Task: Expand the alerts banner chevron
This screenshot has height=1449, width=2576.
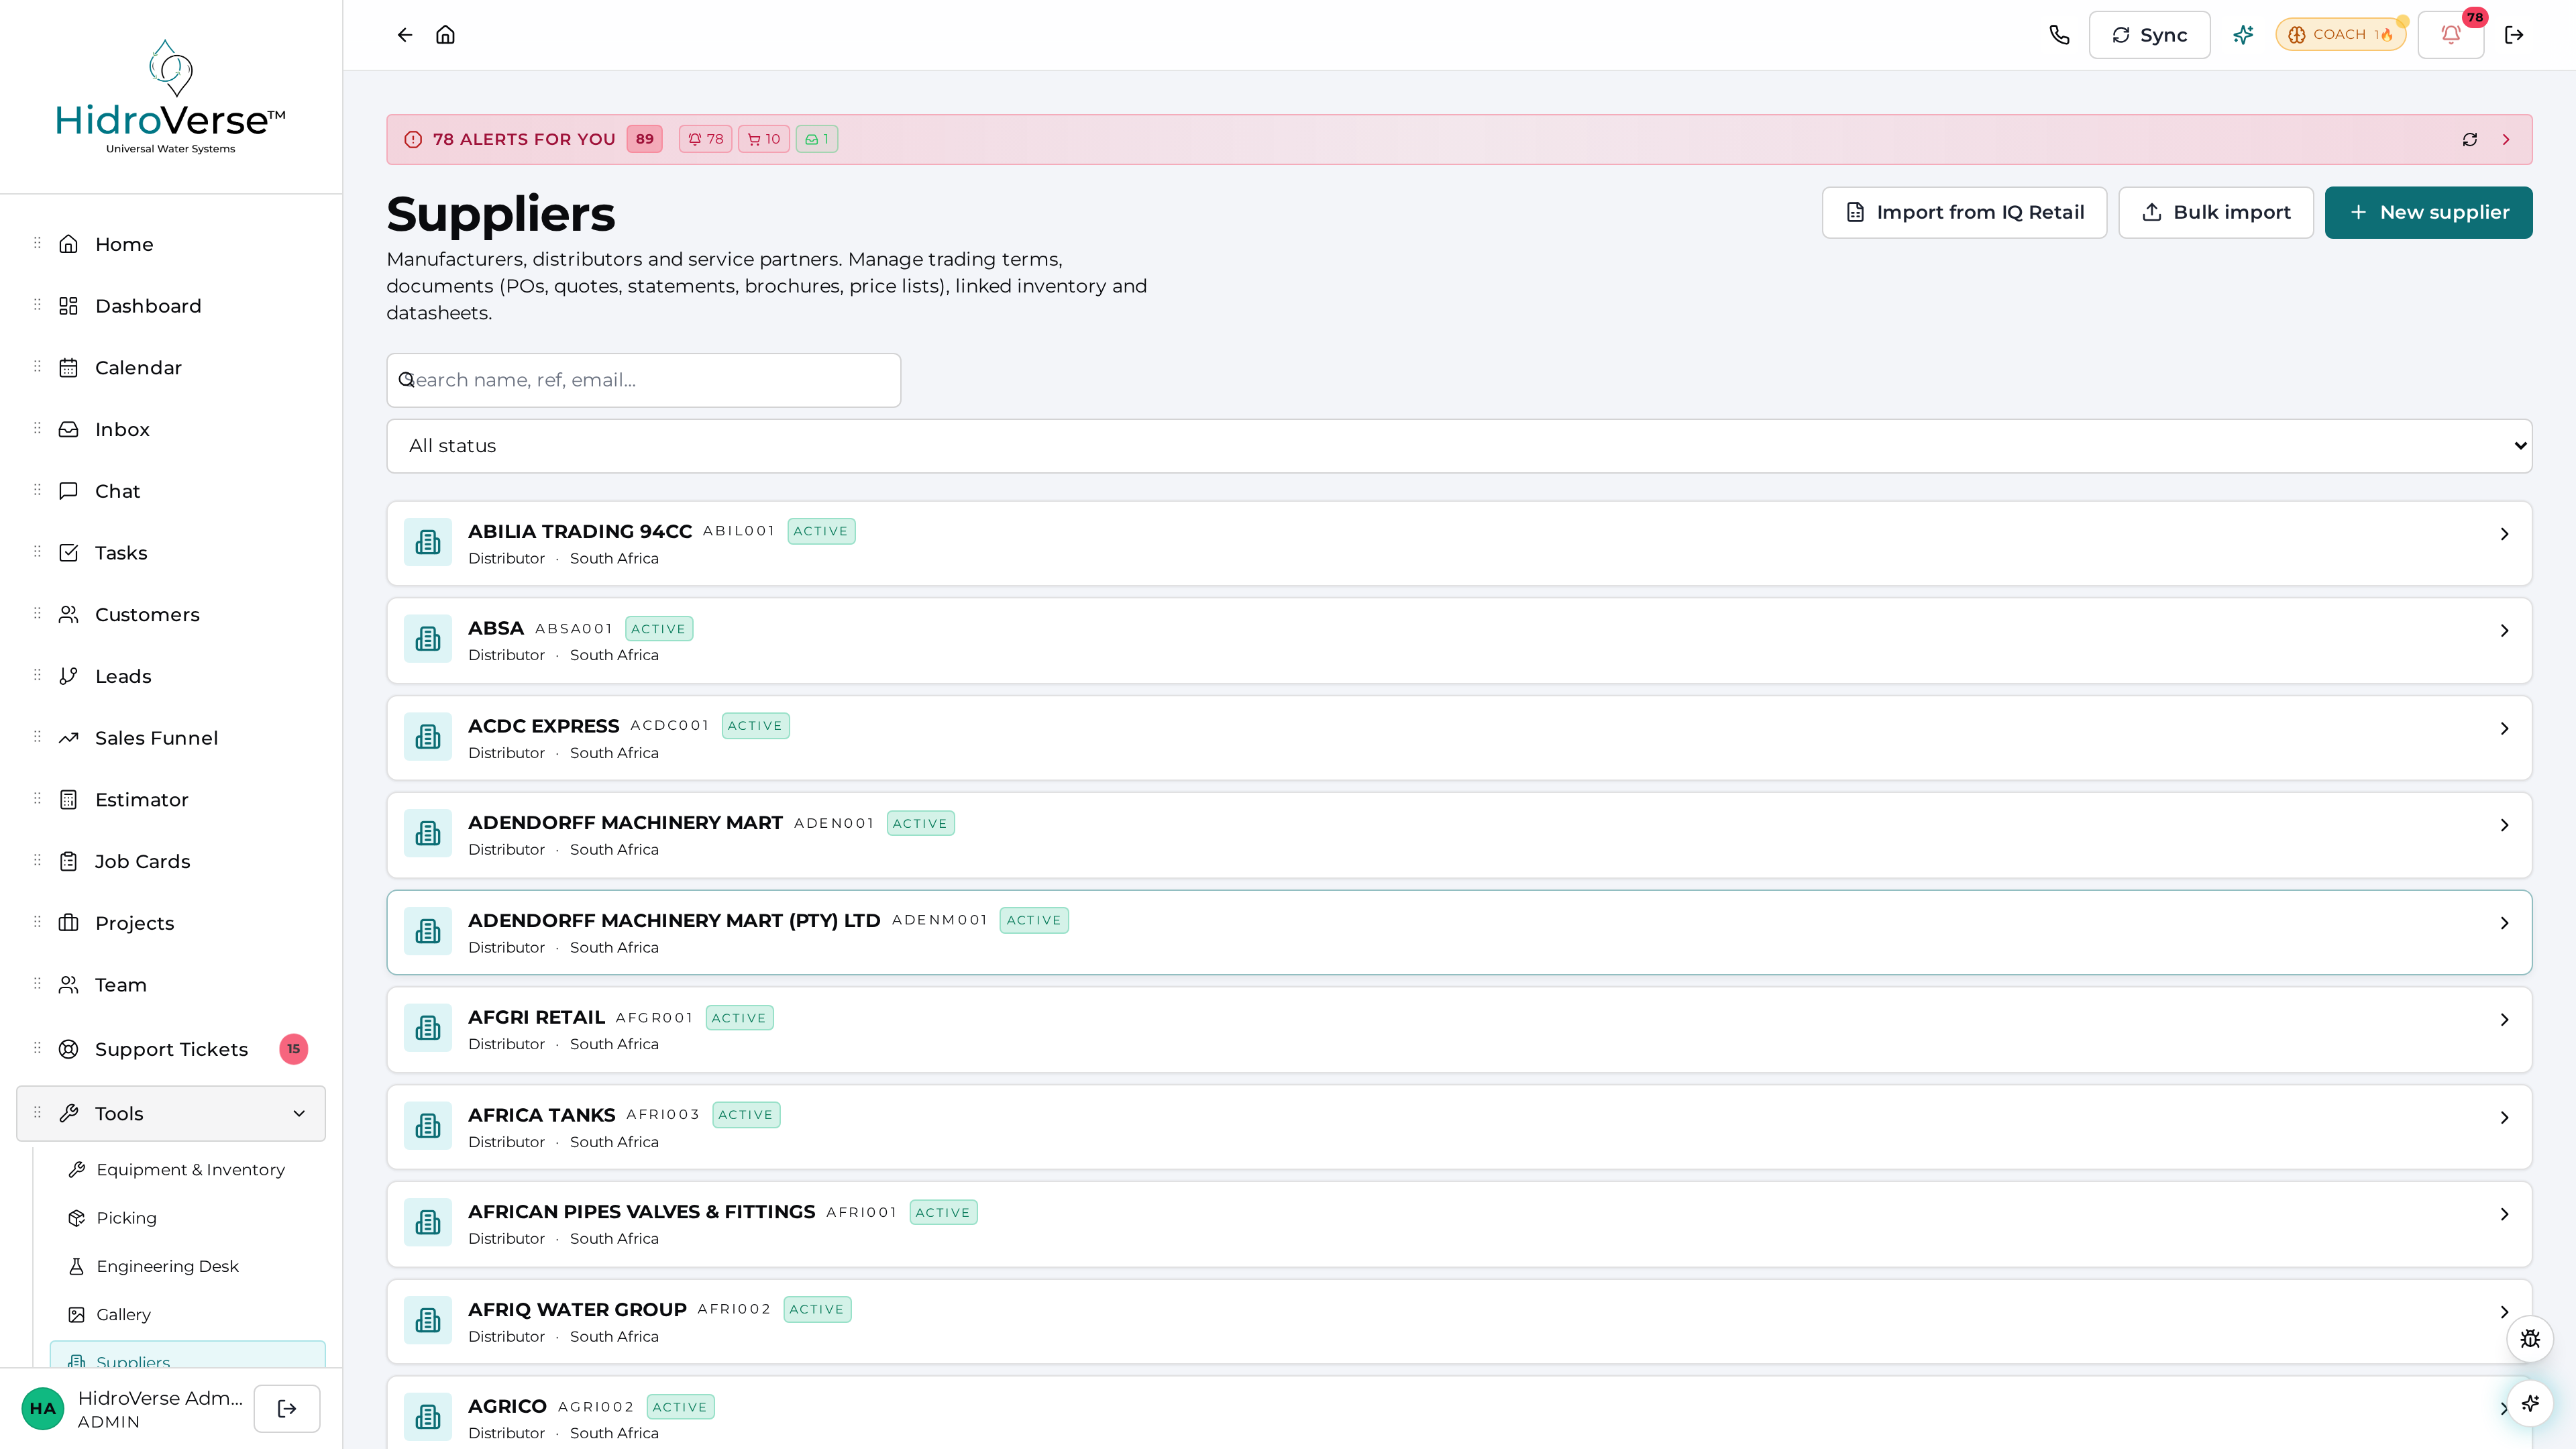Action: [2506, 140]
